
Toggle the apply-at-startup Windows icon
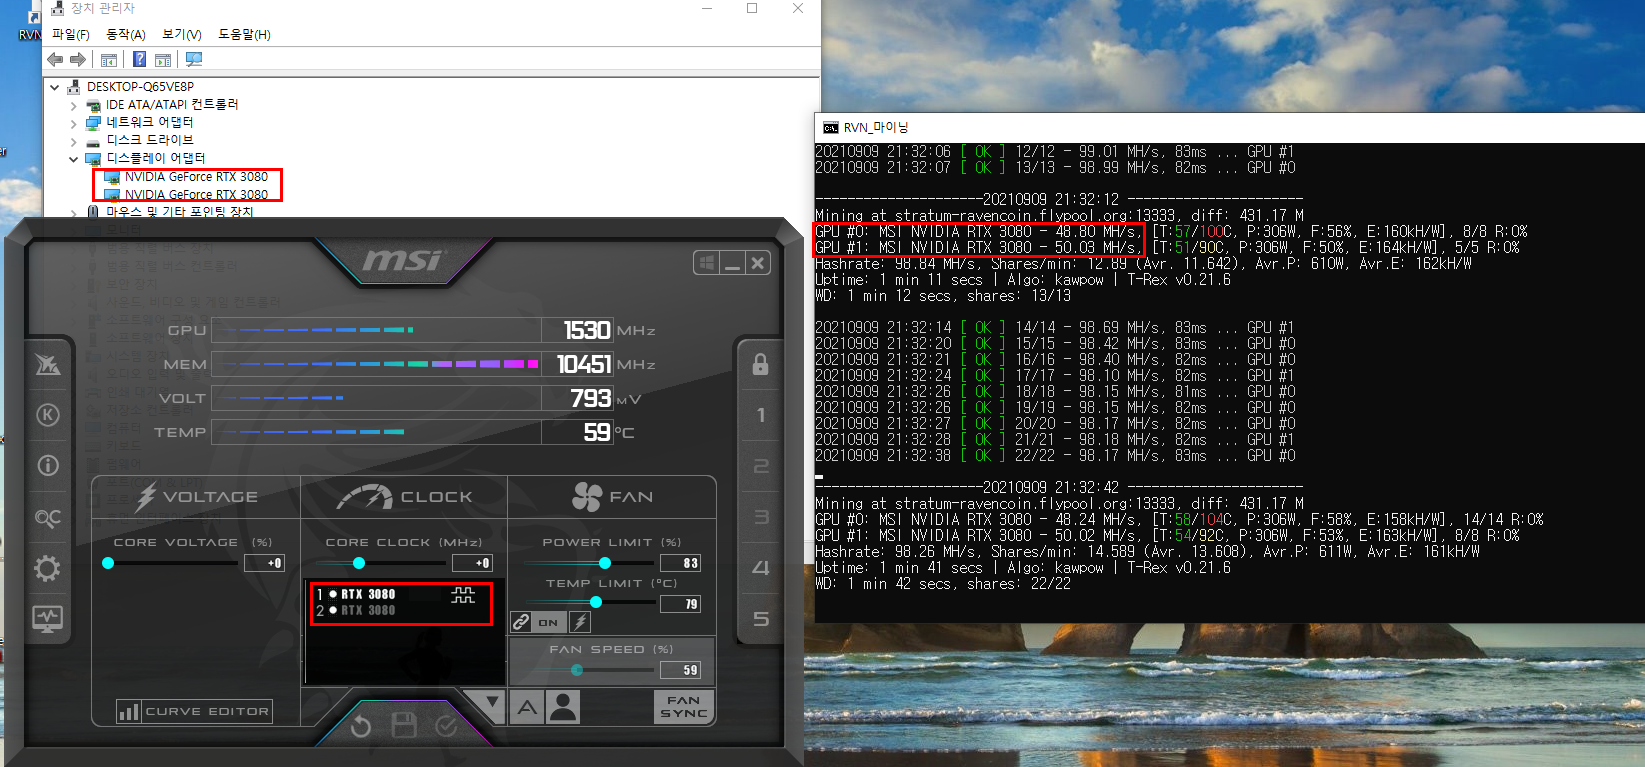706,263
